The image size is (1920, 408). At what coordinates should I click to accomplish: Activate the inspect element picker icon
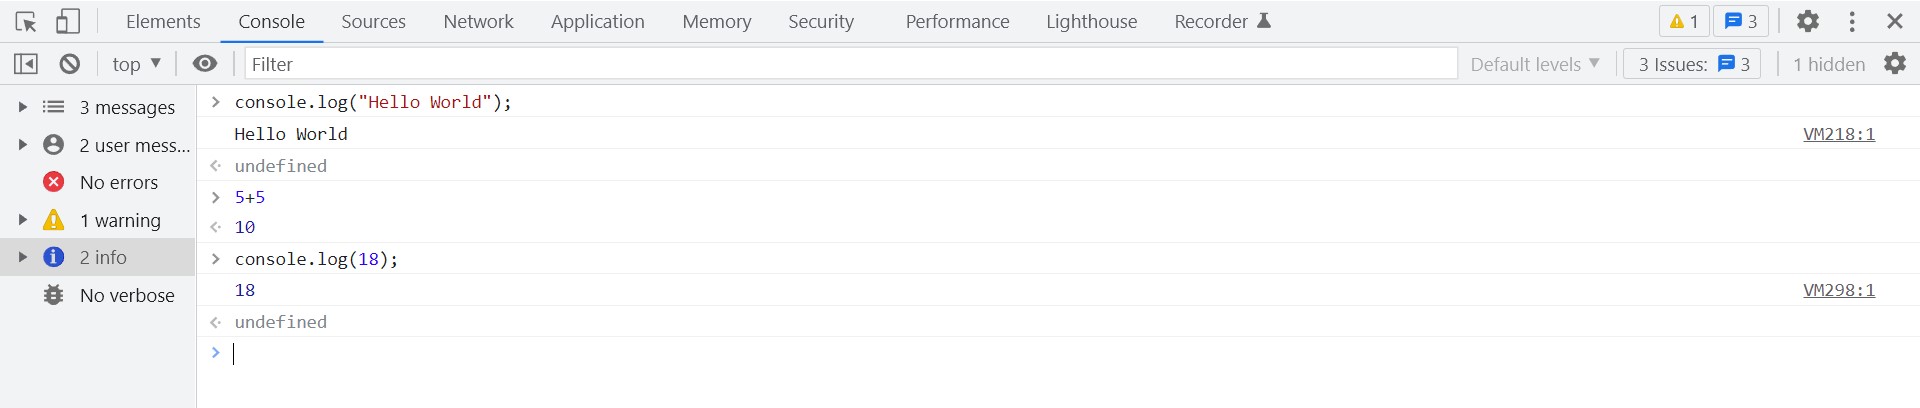(x=26, y=21)
